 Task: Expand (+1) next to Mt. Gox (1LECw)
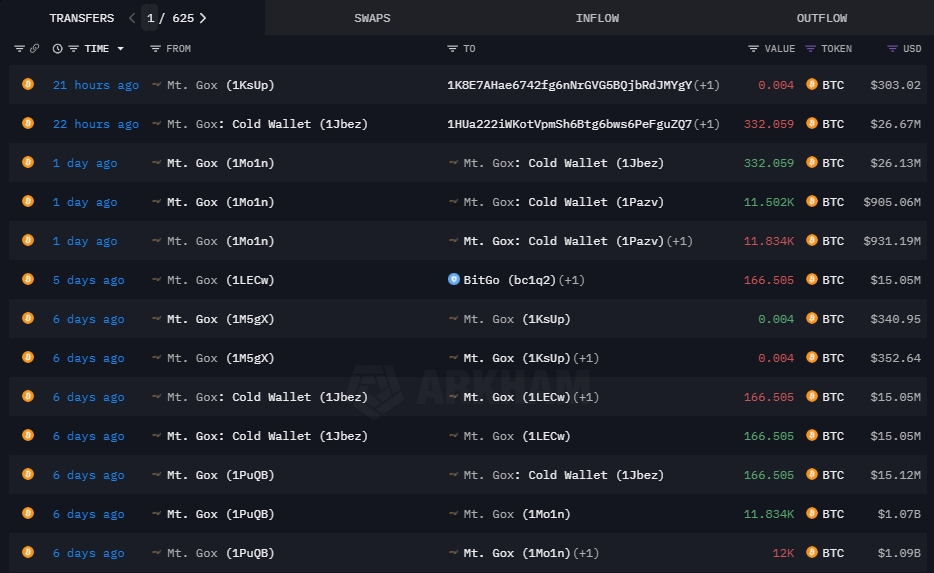[586, 397]
